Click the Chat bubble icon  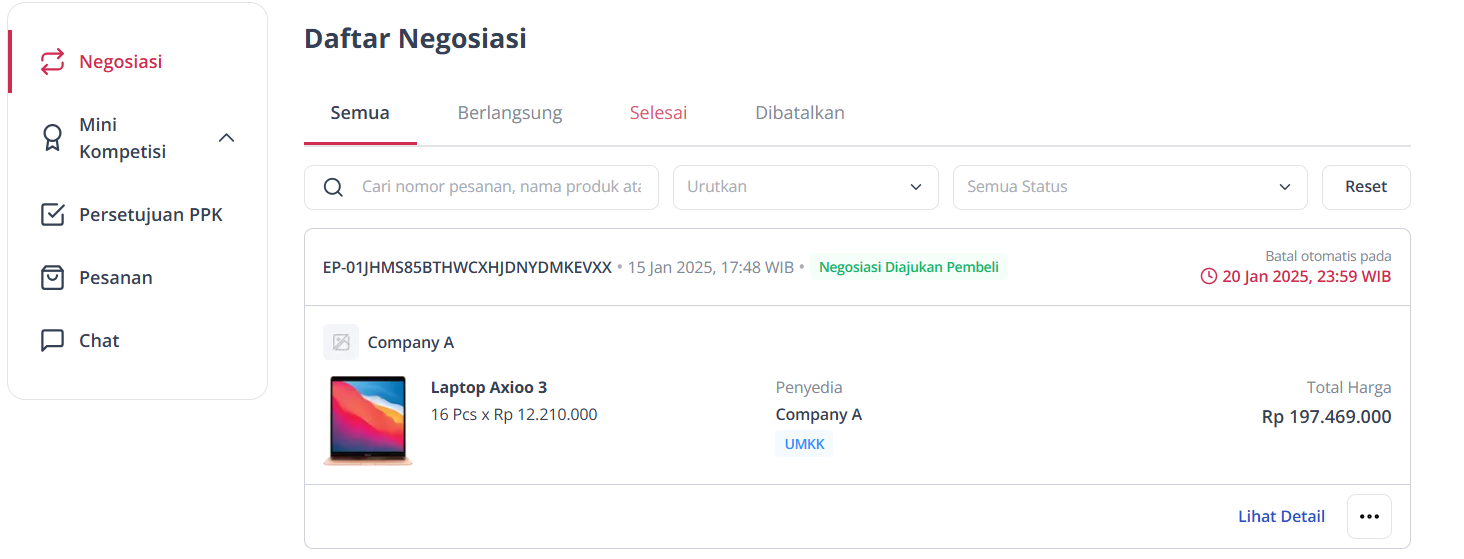52,341
